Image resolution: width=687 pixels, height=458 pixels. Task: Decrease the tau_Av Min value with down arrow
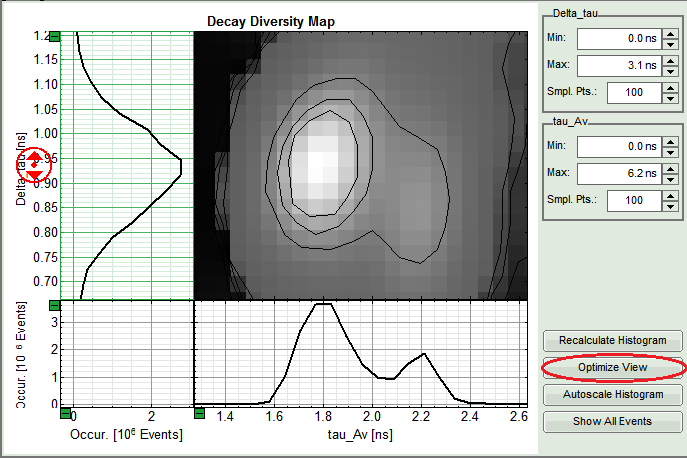[669, 151]
